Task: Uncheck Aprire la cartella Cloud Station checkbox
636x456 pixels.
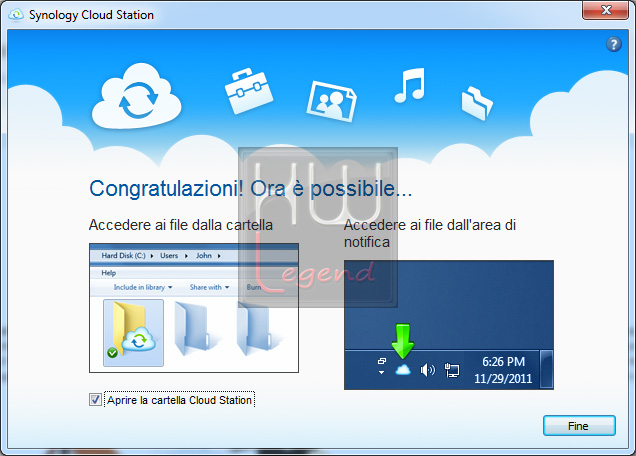Action: pos(95,400)
